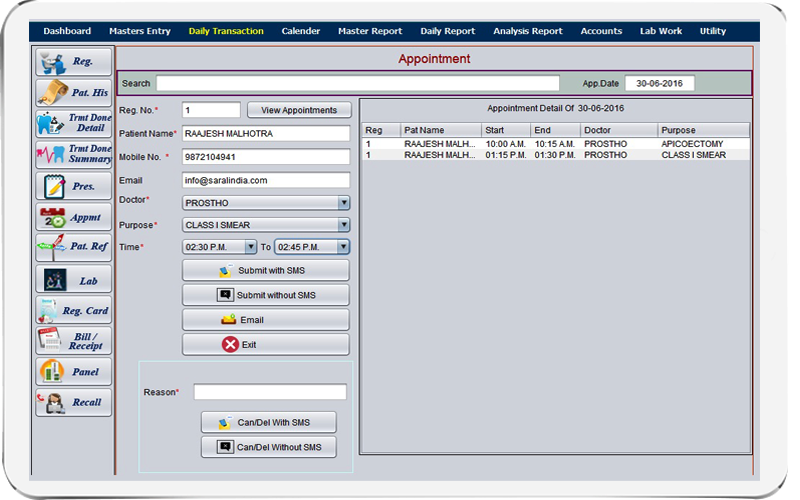This screenshot has height=500, width=800.
Task: Click Can/Del With SMS button
Action: click(x=268, y=422)
